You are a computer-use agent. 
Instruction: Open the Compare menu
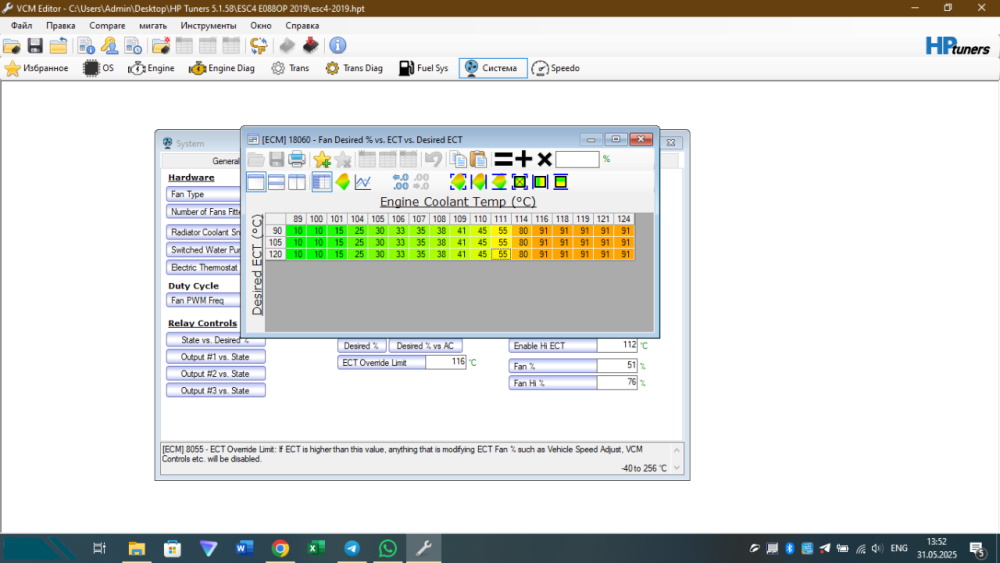[107, 24]
